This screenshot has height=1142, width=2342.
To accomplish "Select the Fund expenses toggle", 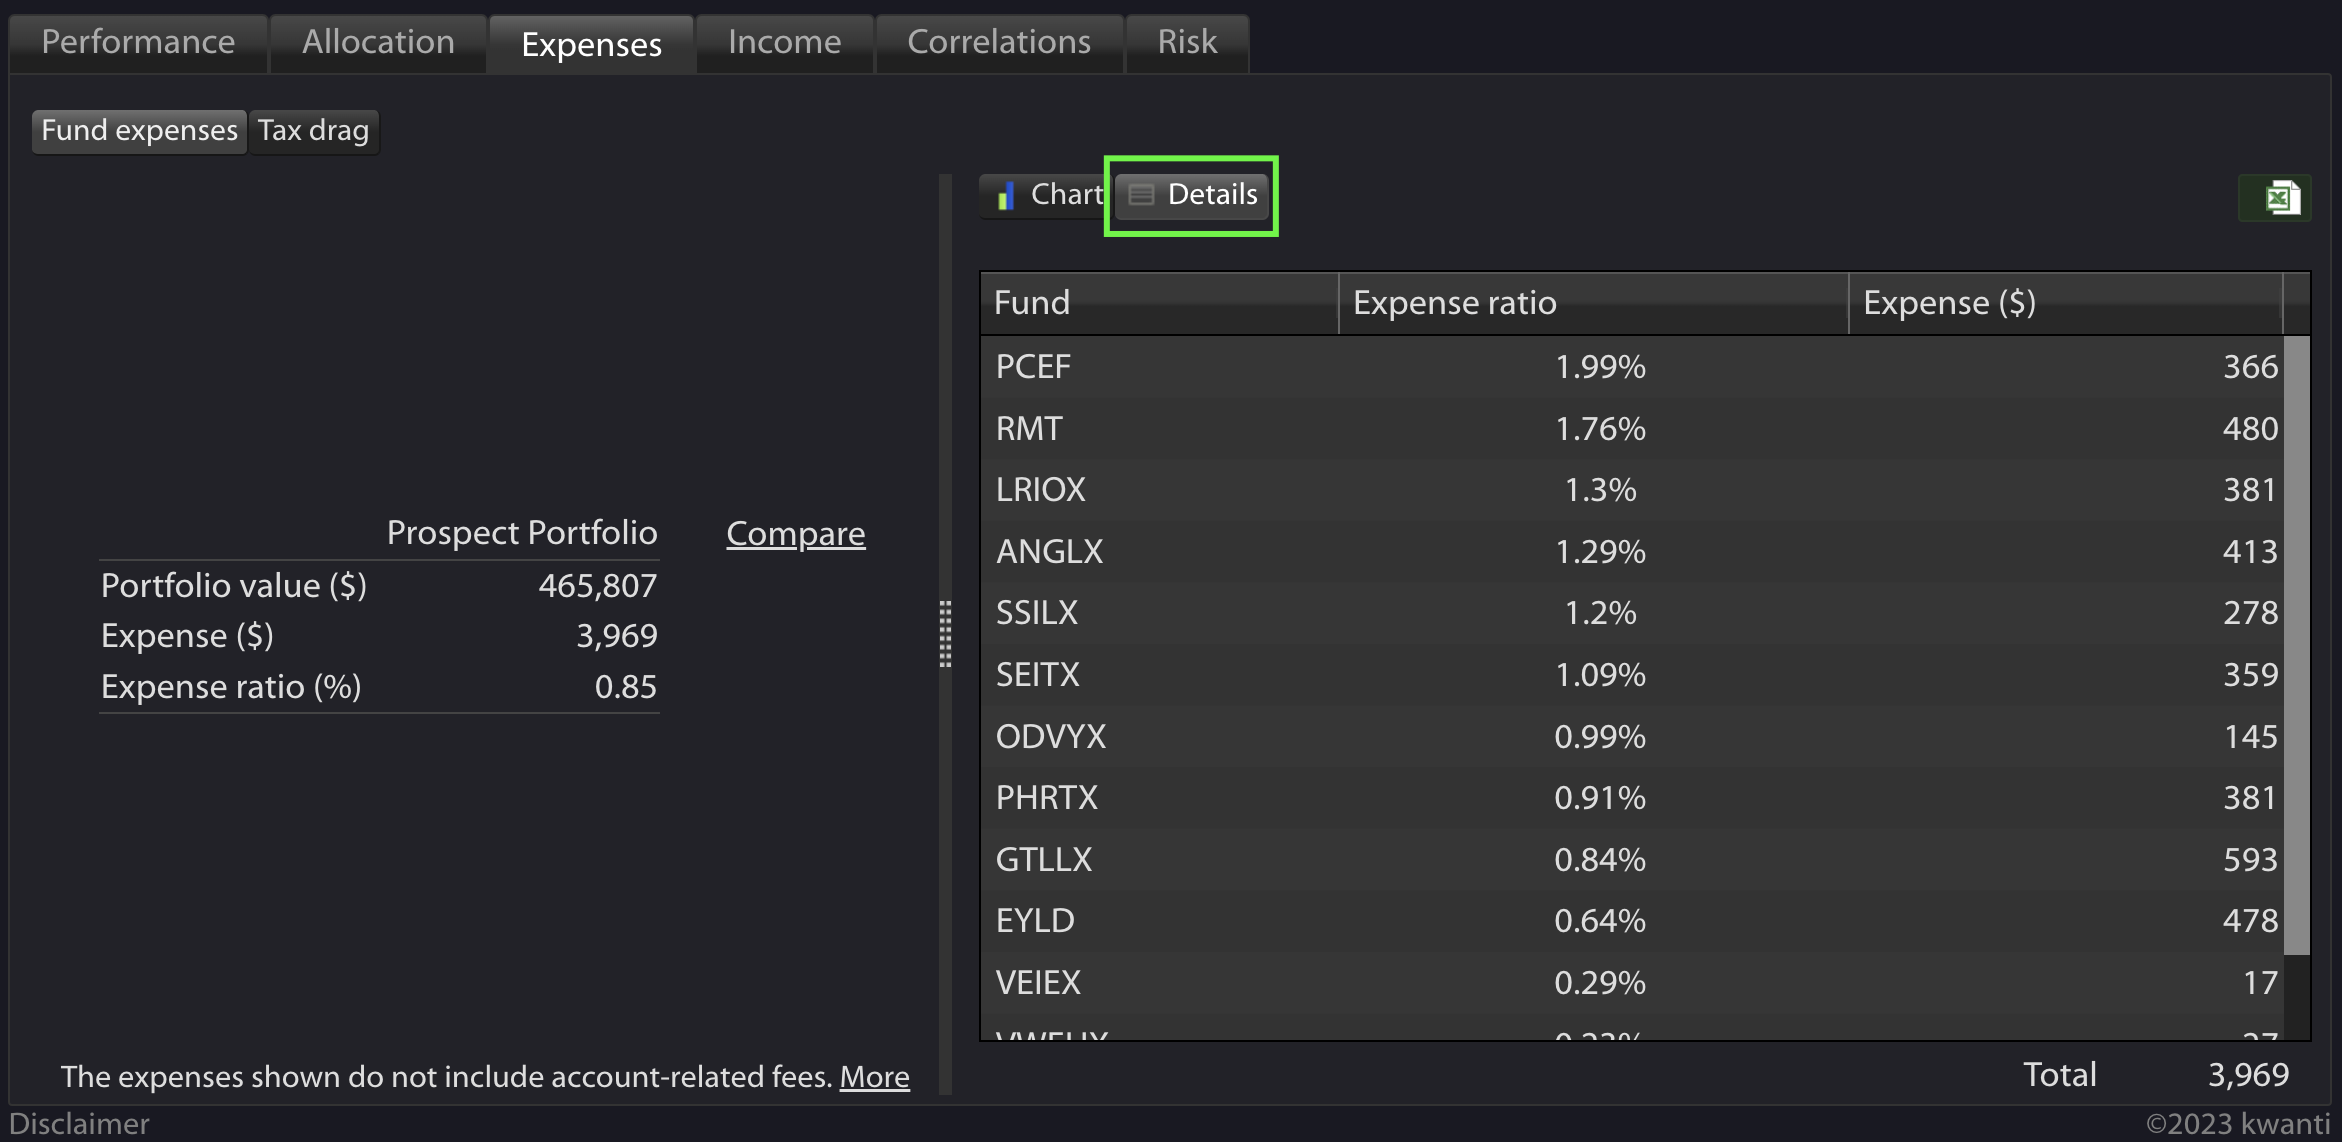I will point(138,130).
